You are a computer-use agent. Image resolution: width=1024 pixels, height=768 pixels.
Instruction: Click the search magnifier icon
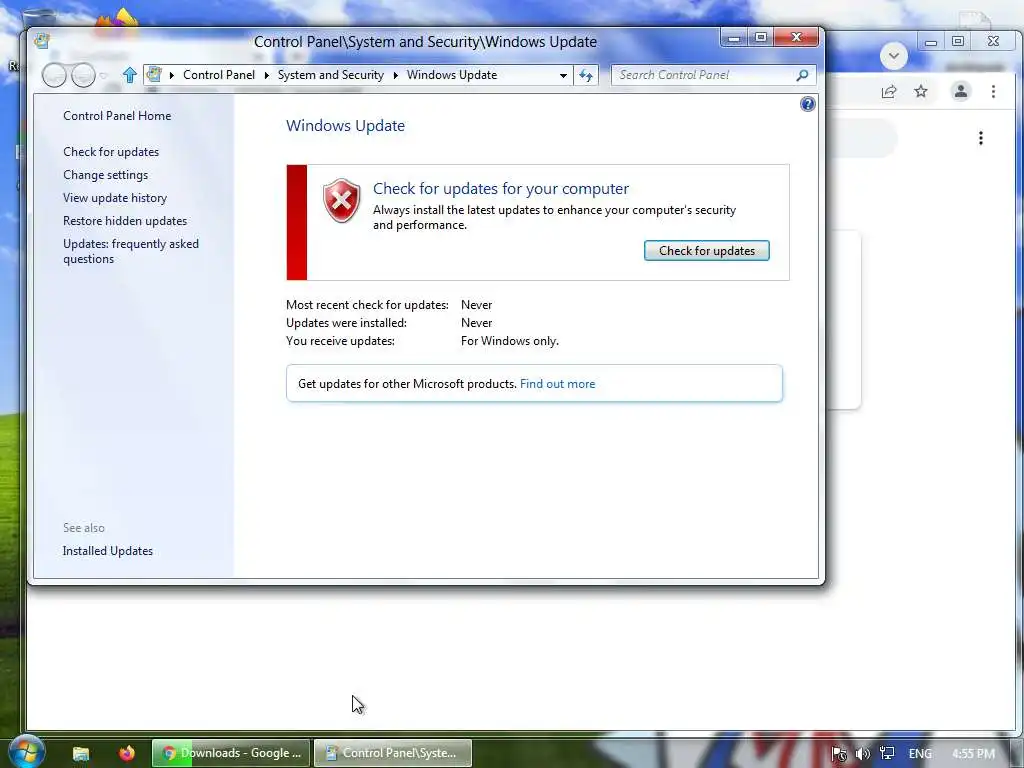pos(803,75)
